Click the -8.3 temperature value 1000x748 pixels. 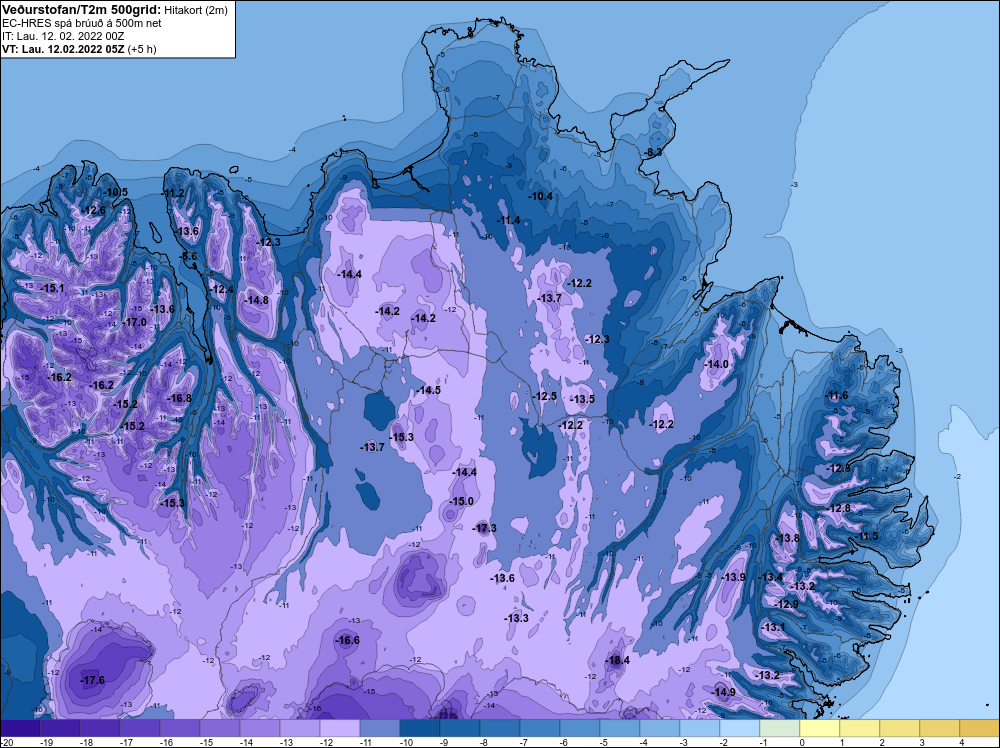pyautogui.click(x=652, y=152)
